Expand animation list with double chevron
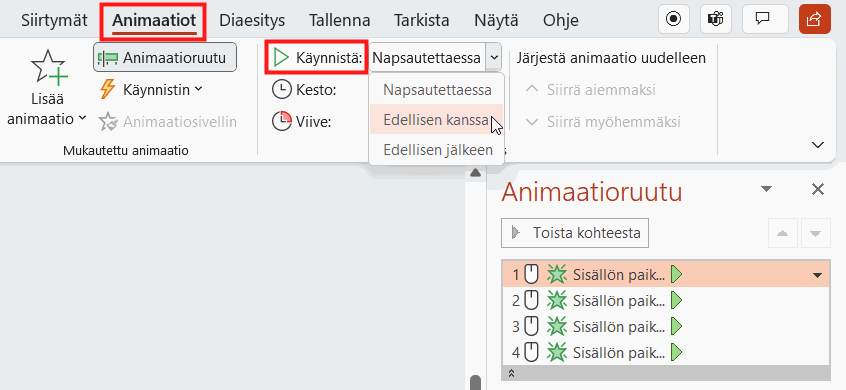The width and height of the screenshot is (846, 390). (x=512, y=373)
